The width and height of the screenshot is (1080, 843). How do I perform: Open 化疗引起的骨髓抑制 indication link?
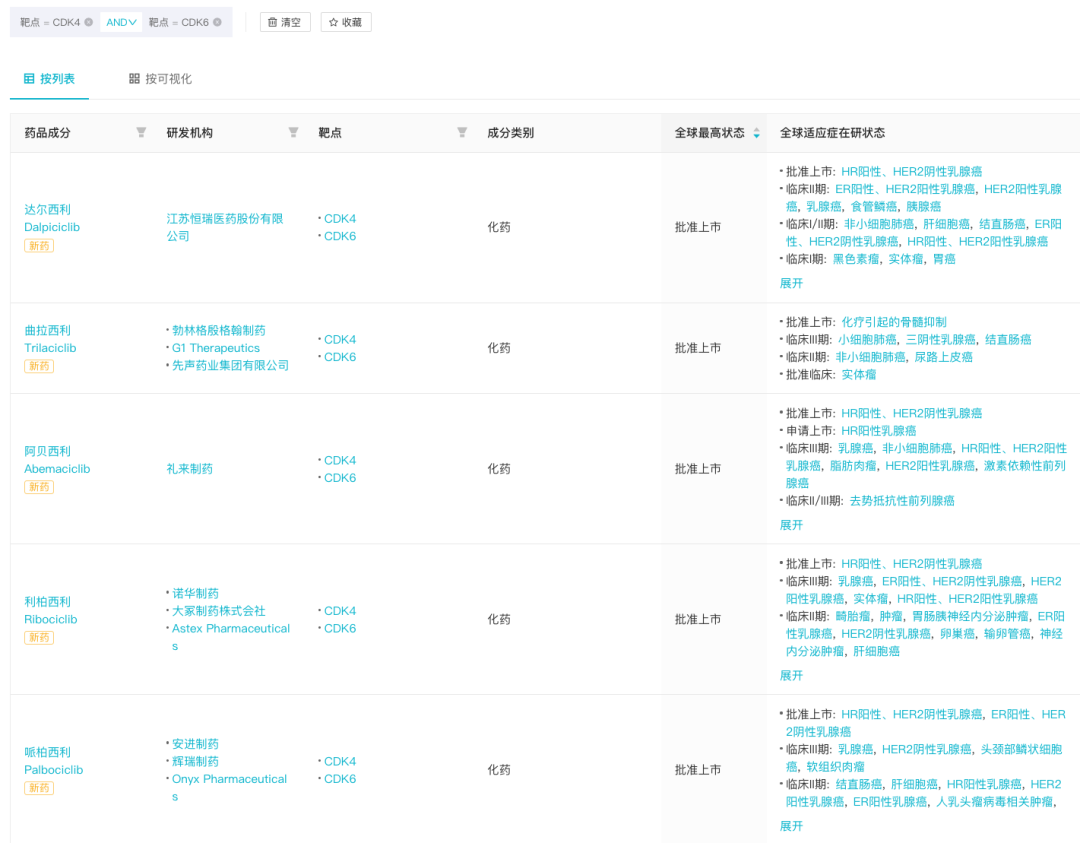tap(893, 322)
